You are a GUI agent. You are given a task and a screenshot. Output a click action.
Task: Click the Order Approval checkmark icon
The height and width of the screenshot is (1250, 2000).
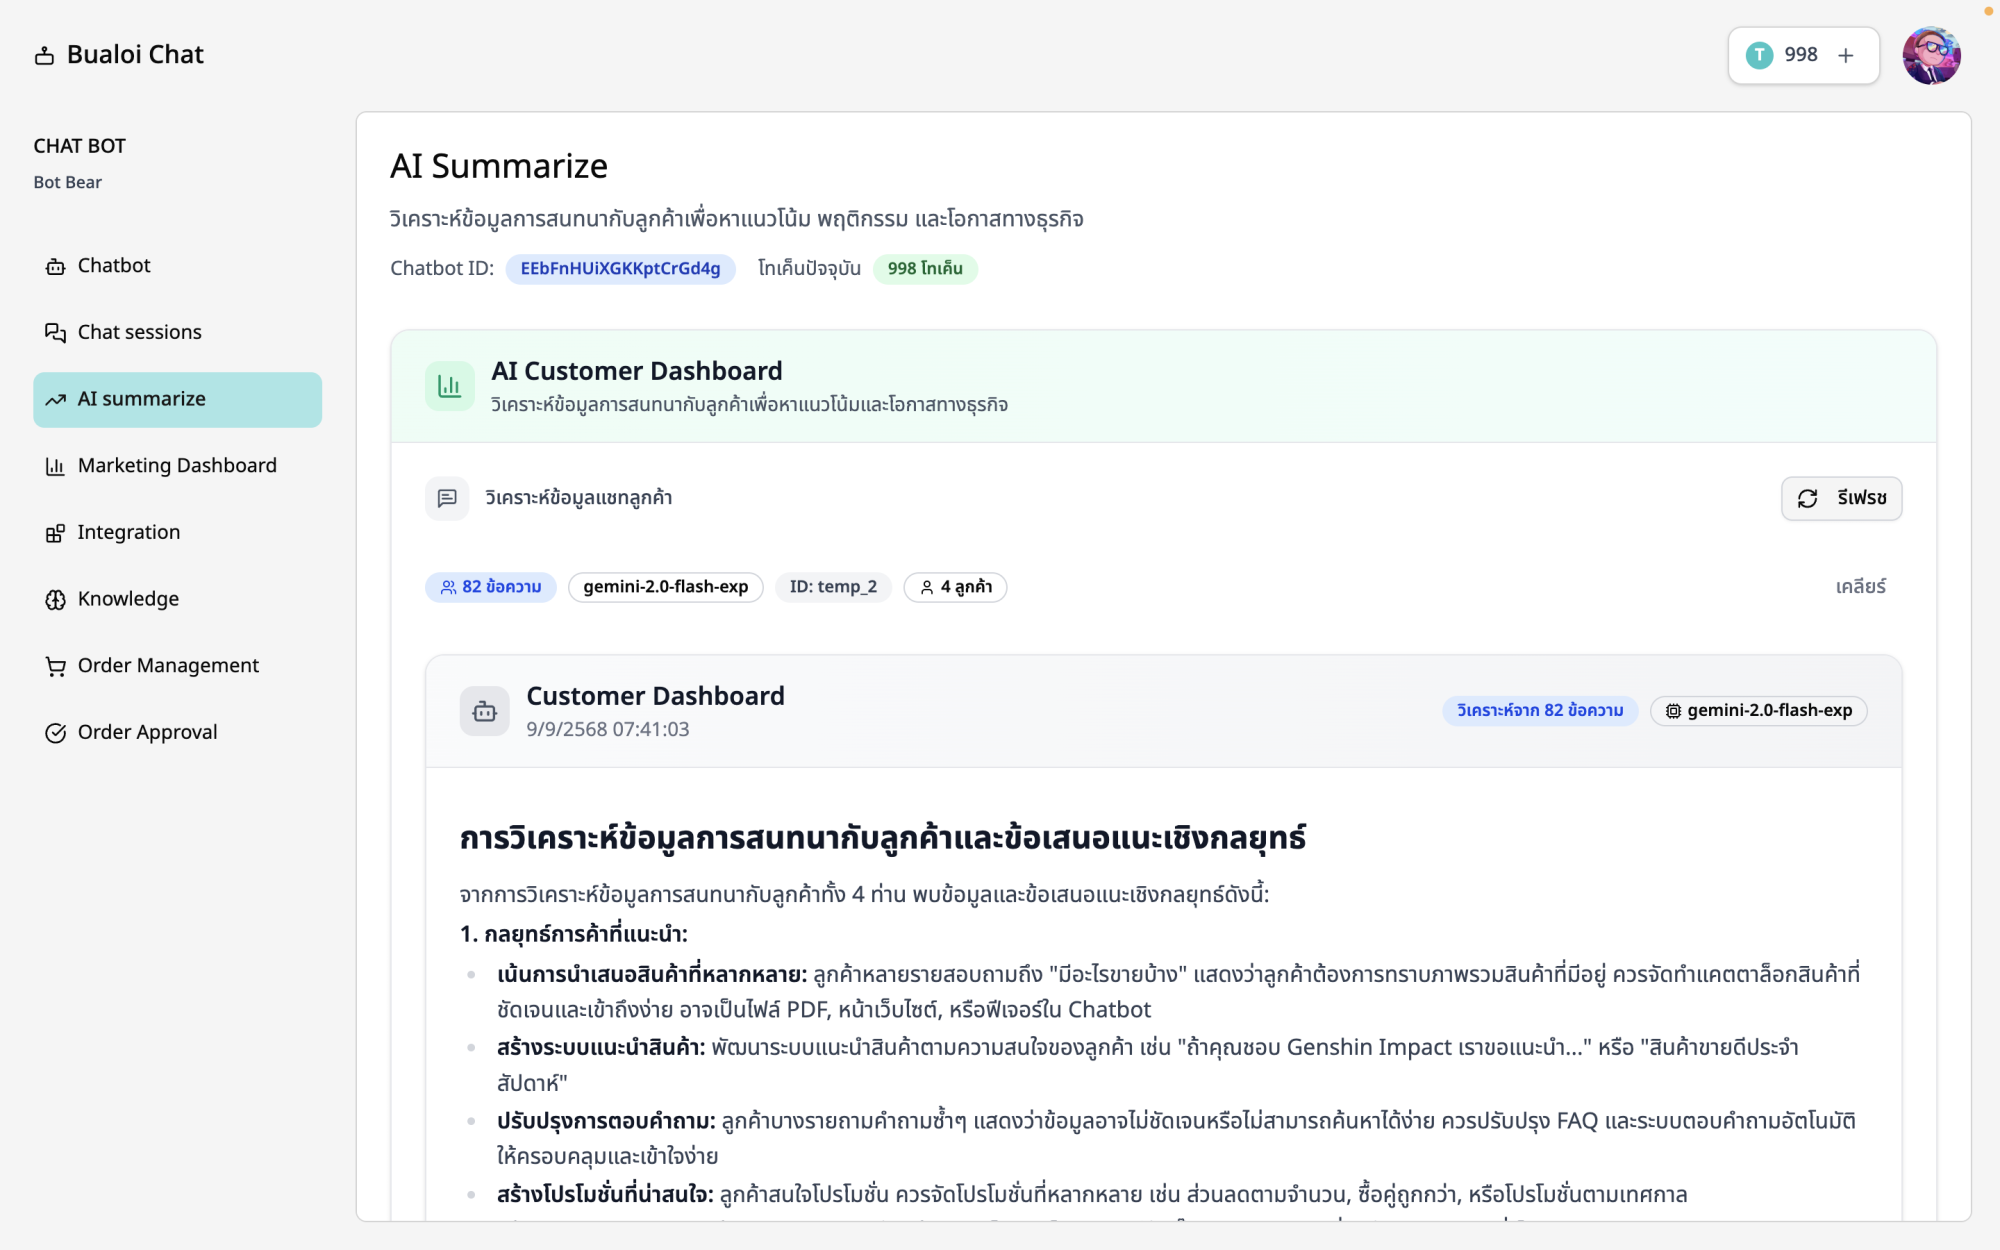click(x=55, y=731)
